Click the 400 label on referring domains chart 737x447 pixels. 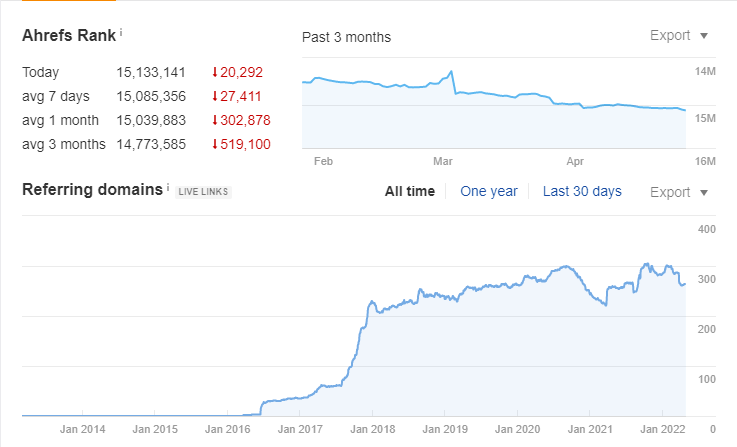(706, 229)
